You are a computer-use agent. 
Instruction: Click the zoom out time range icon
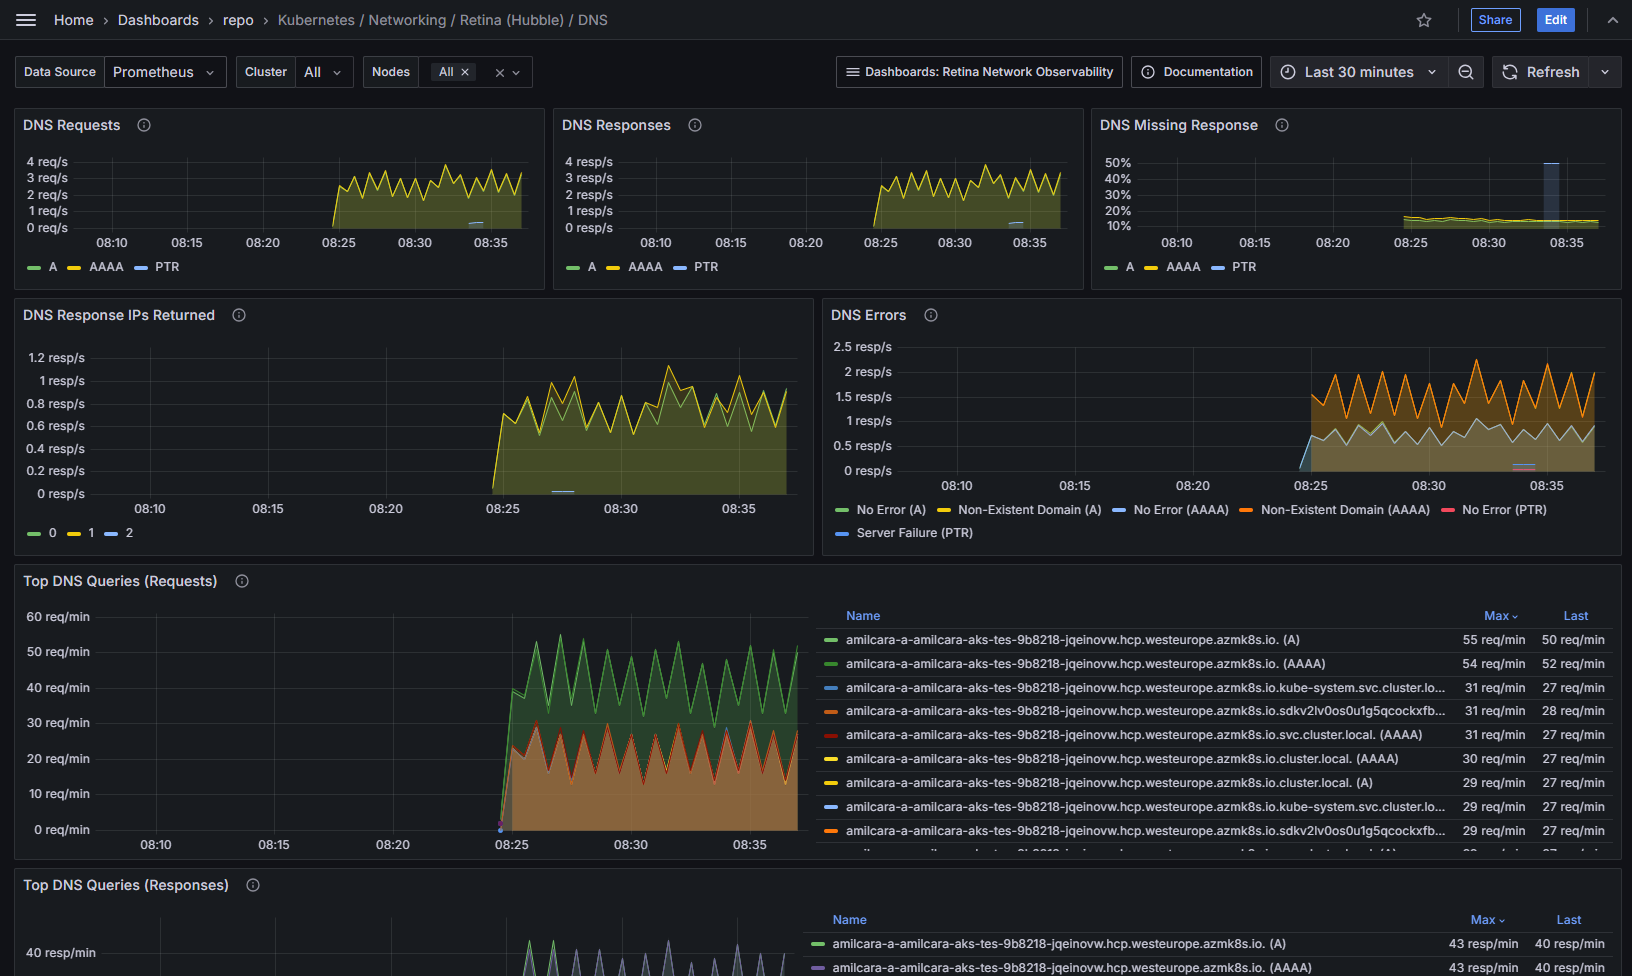[1466, 72]
